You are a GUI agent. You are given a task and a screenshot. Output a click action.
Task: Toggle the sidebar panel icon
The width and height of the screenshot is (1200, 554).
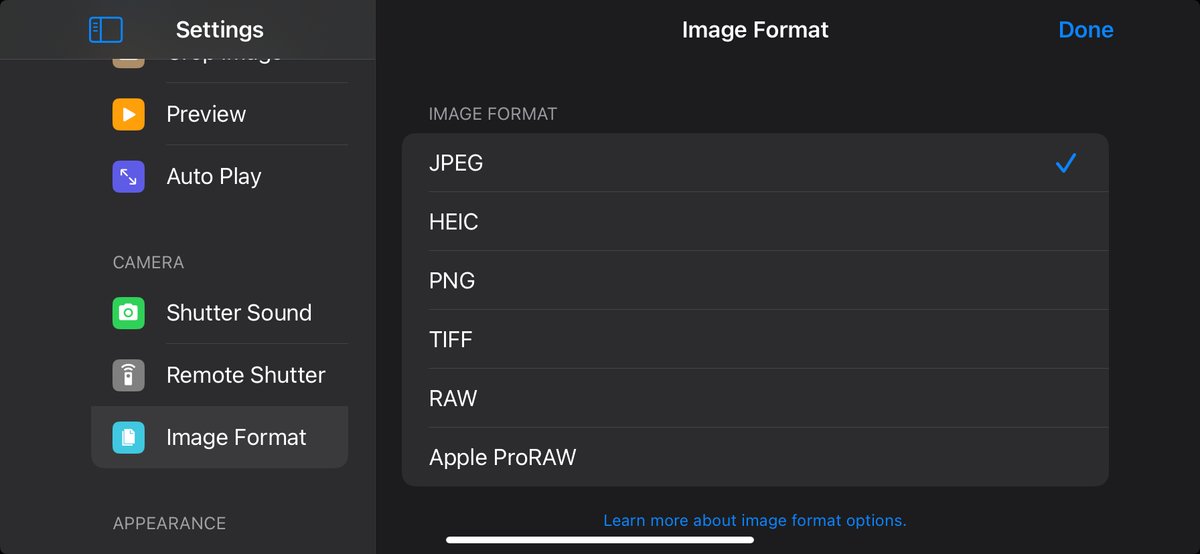(105, 30)
